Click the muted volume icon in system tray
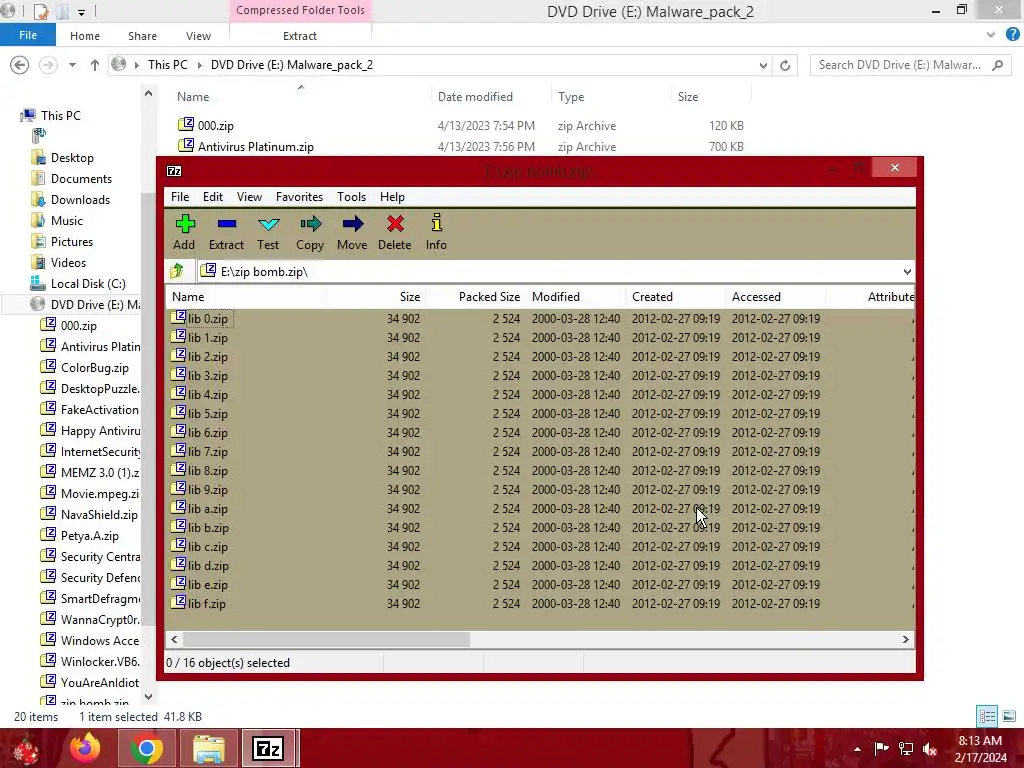Screen dimensions: 1024x768 pos(931,749)
